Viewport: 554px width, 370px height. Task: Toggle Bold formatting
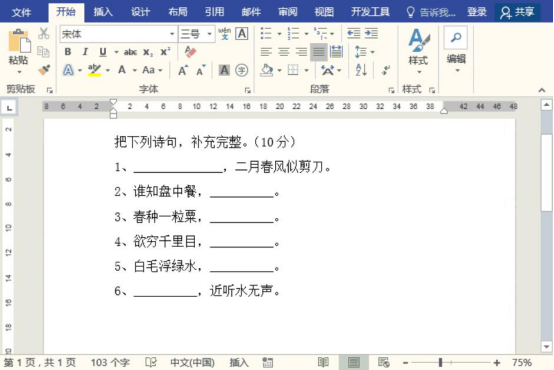pyautogui.click(x=68, y=52)
